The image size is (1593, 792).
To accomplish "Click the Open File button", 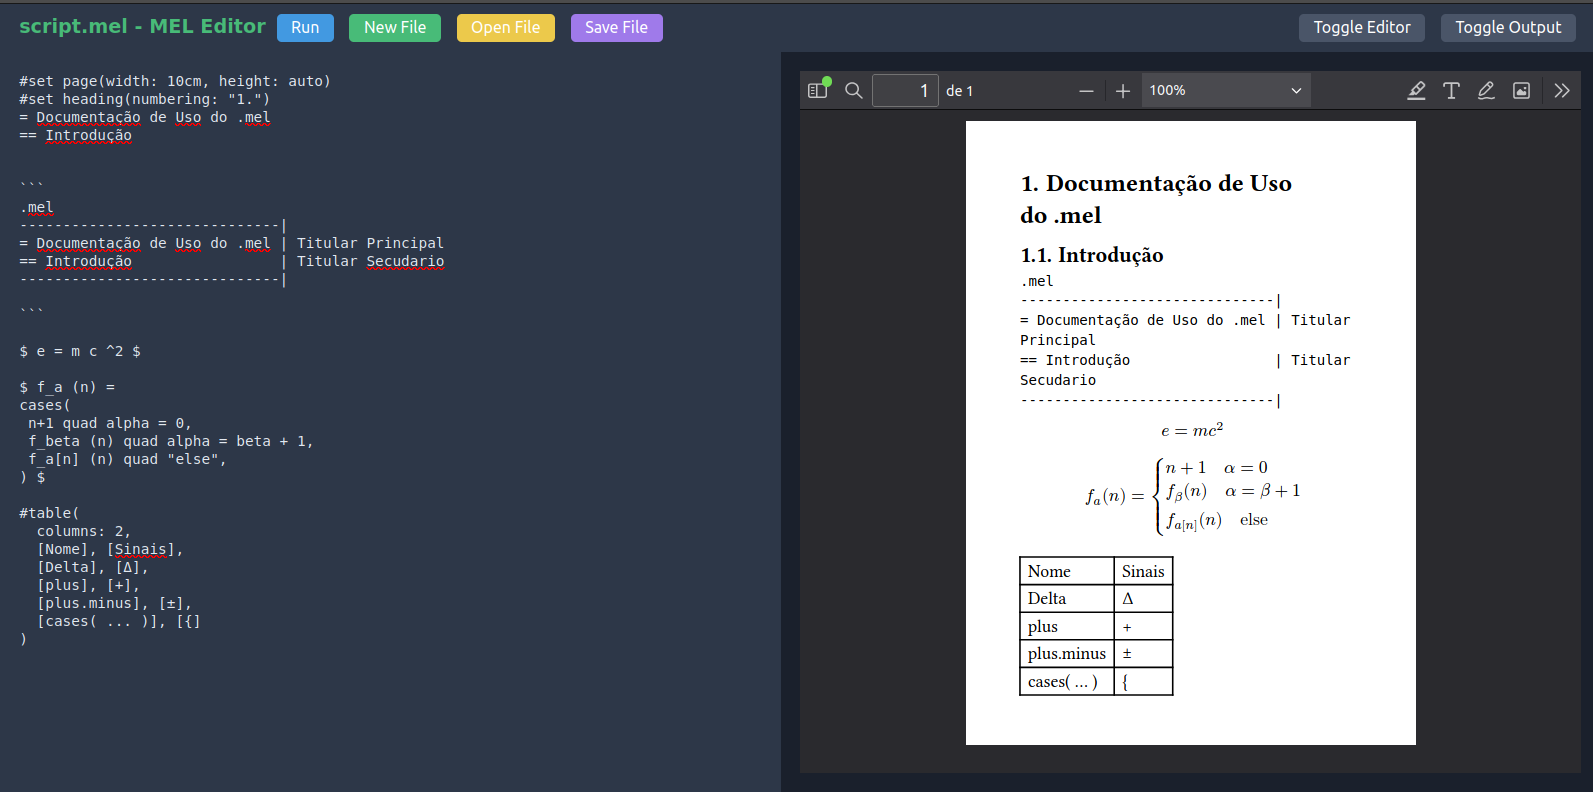I will click(x=506, y=28).
